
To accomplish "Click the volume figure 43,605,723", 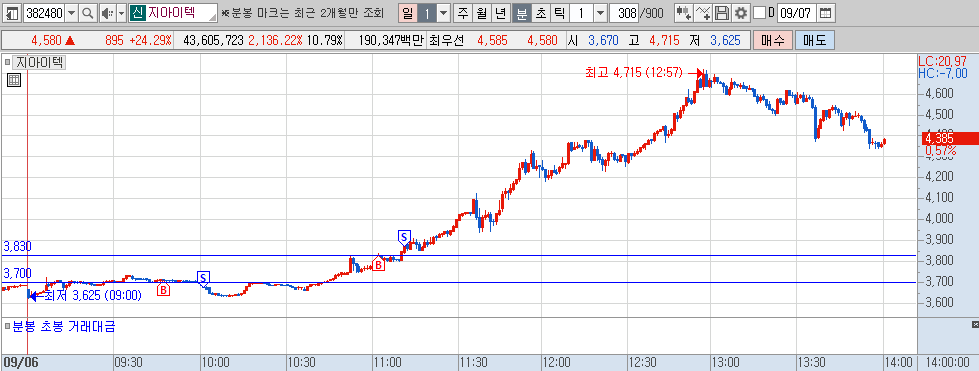I will tap(213, 41).
